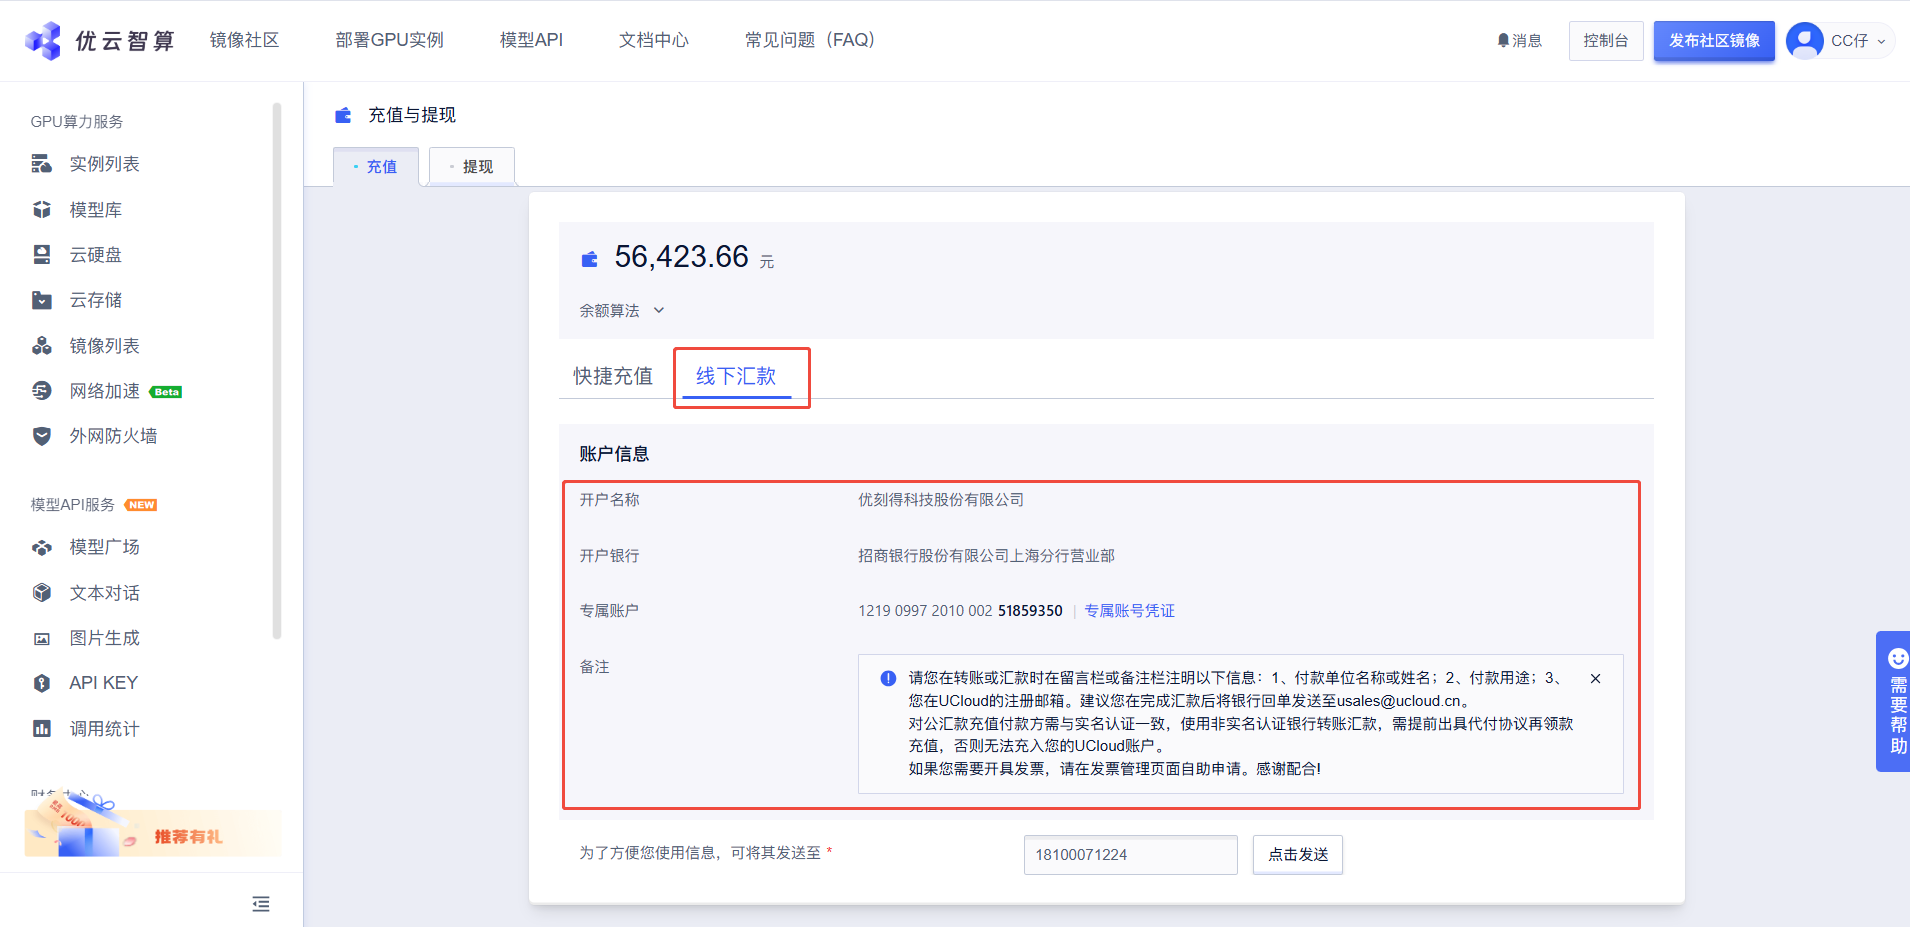Click the wallet icon beside the balance
Screen dimensions: 1910x927
[590, 259]
